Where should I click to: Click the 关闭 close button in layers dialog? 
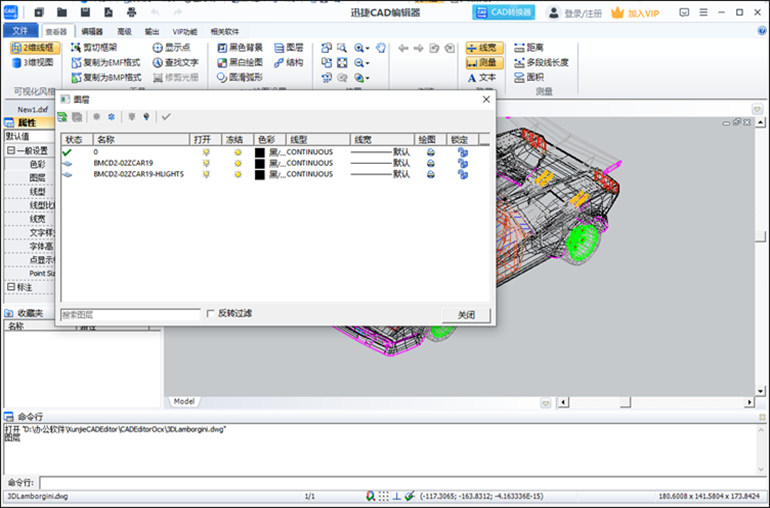point(466,315)
